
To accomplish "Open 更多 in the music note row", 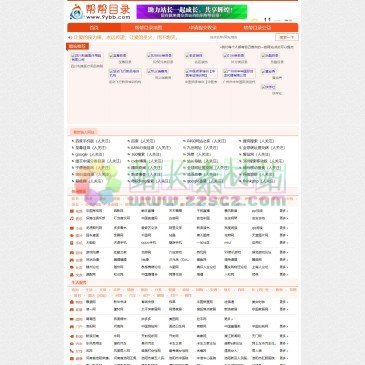I will tap(284, 218).
